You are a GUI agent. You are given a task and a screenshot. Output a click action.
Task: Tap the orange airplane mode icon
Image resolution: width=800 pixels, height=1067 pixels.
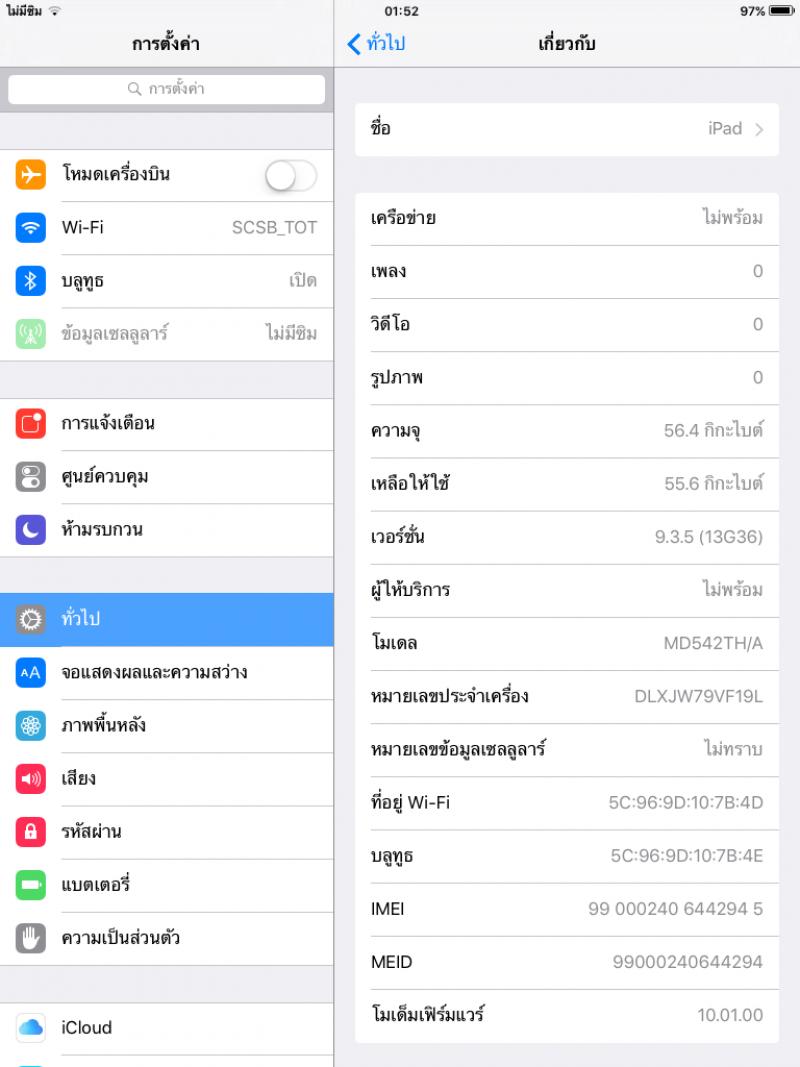[31, 174]
